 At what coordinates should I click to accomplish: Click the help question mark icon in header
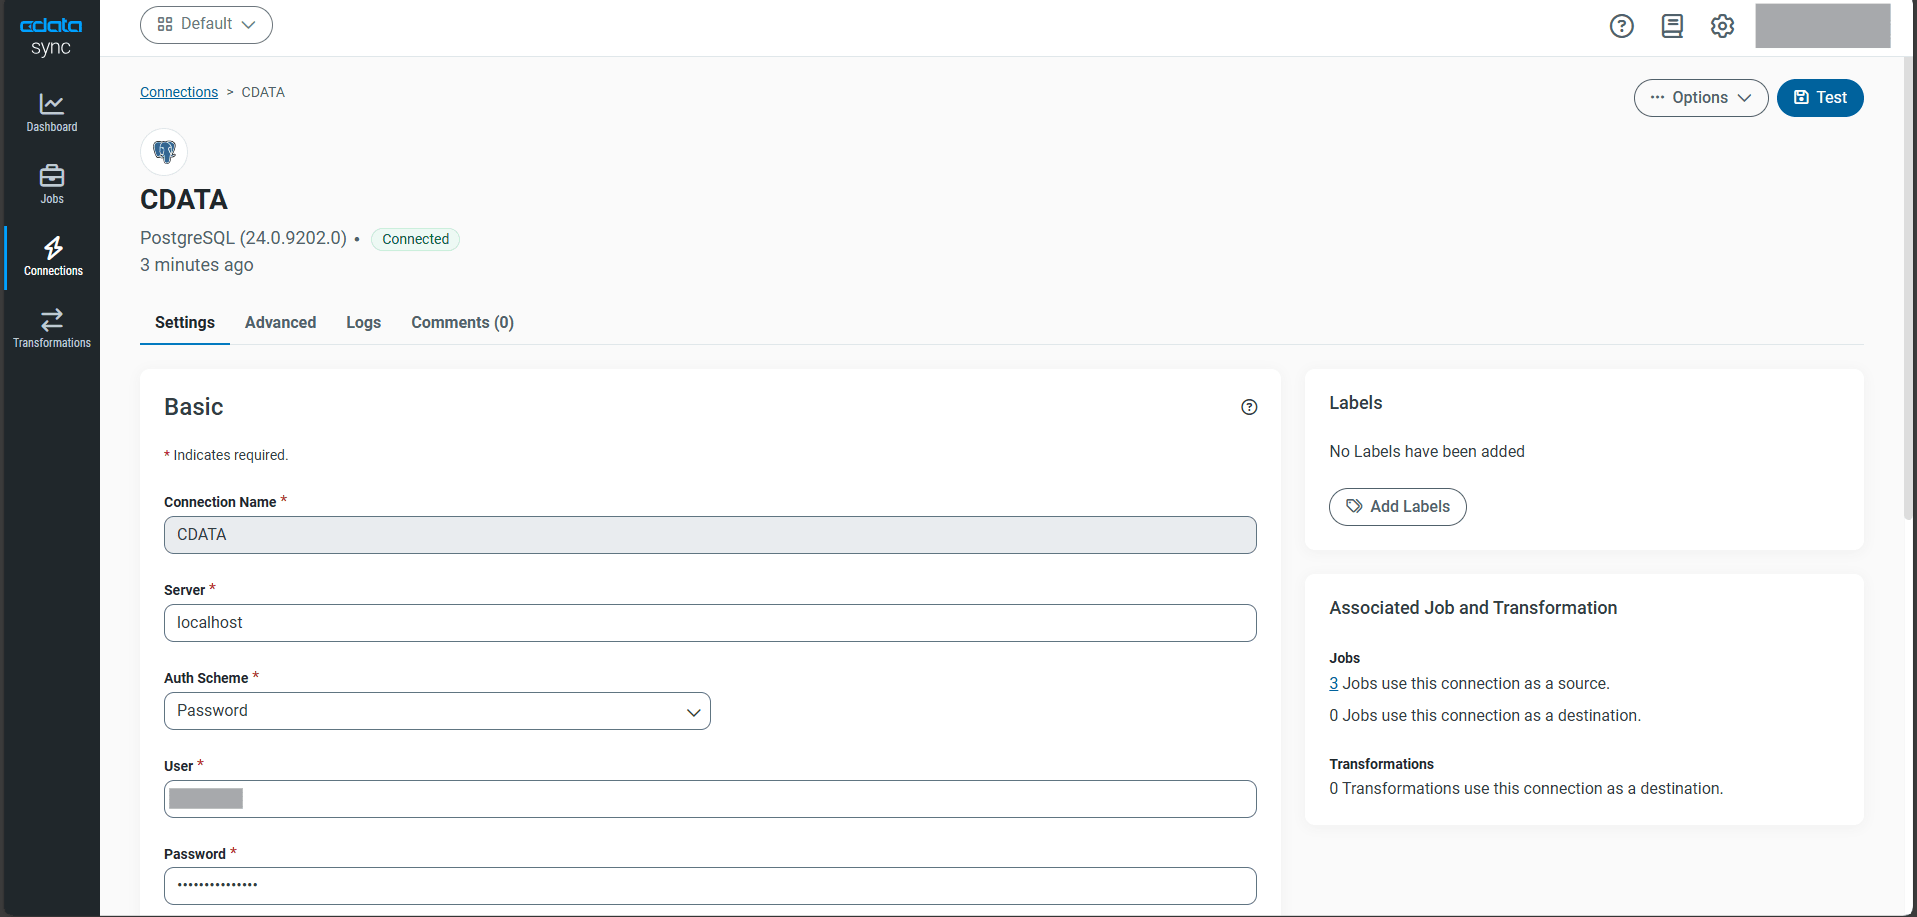[1621, 26]
